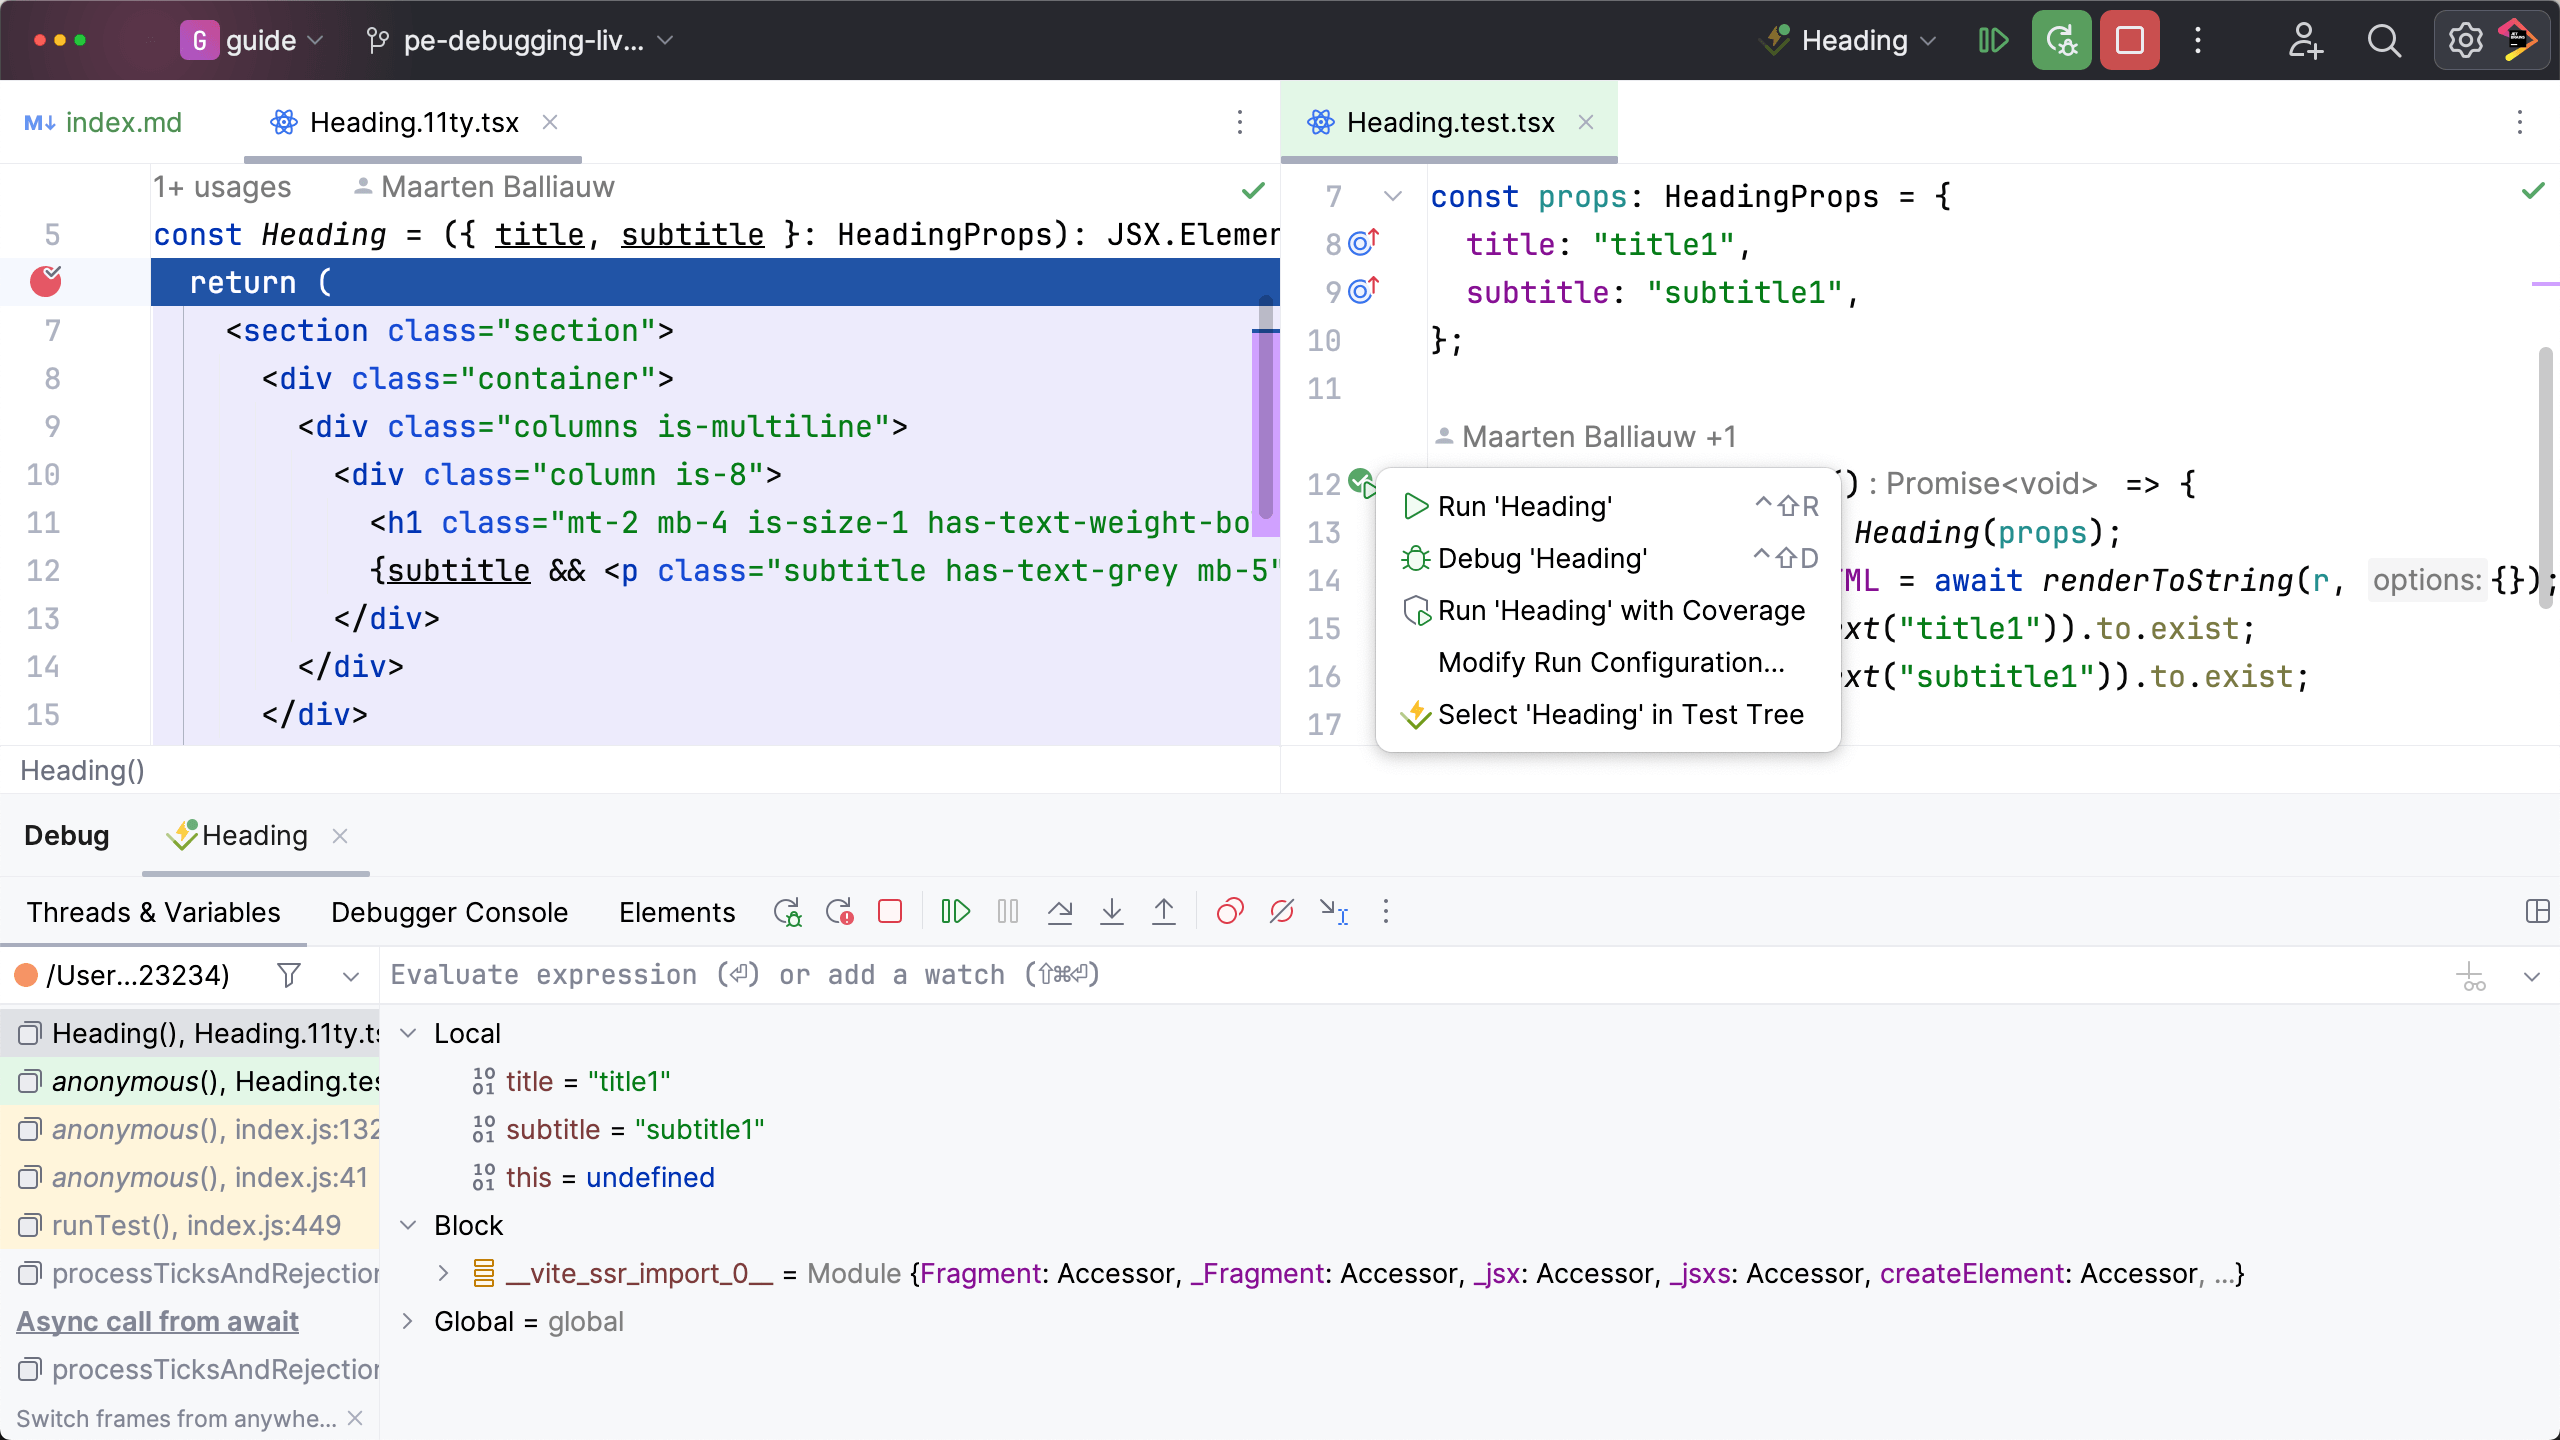The image size is (2560, 1440).
Task: Click the Async call from await link
Action: click(x=157, y=1321)
